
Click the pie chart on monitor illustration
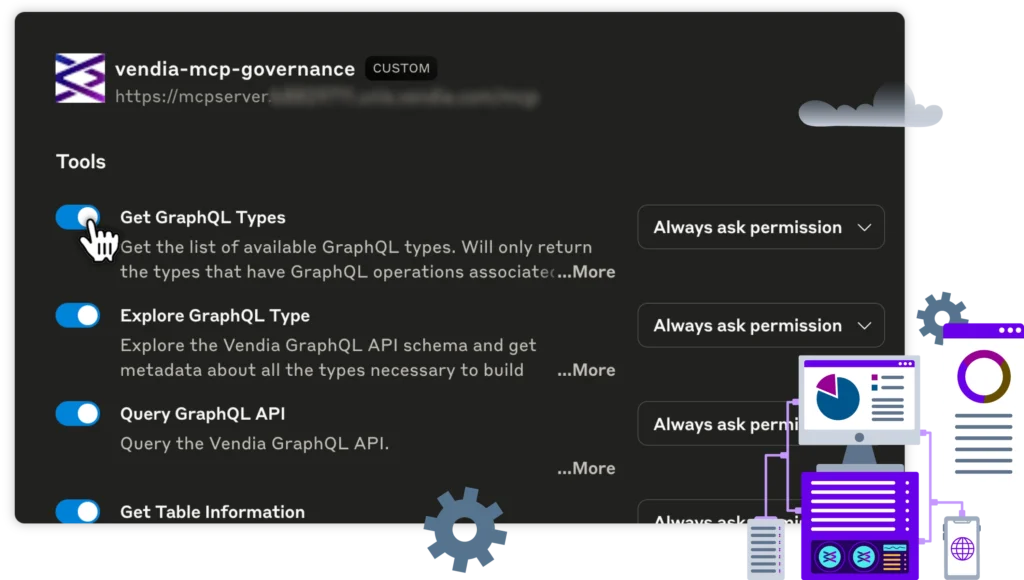[x=837, y=397]
